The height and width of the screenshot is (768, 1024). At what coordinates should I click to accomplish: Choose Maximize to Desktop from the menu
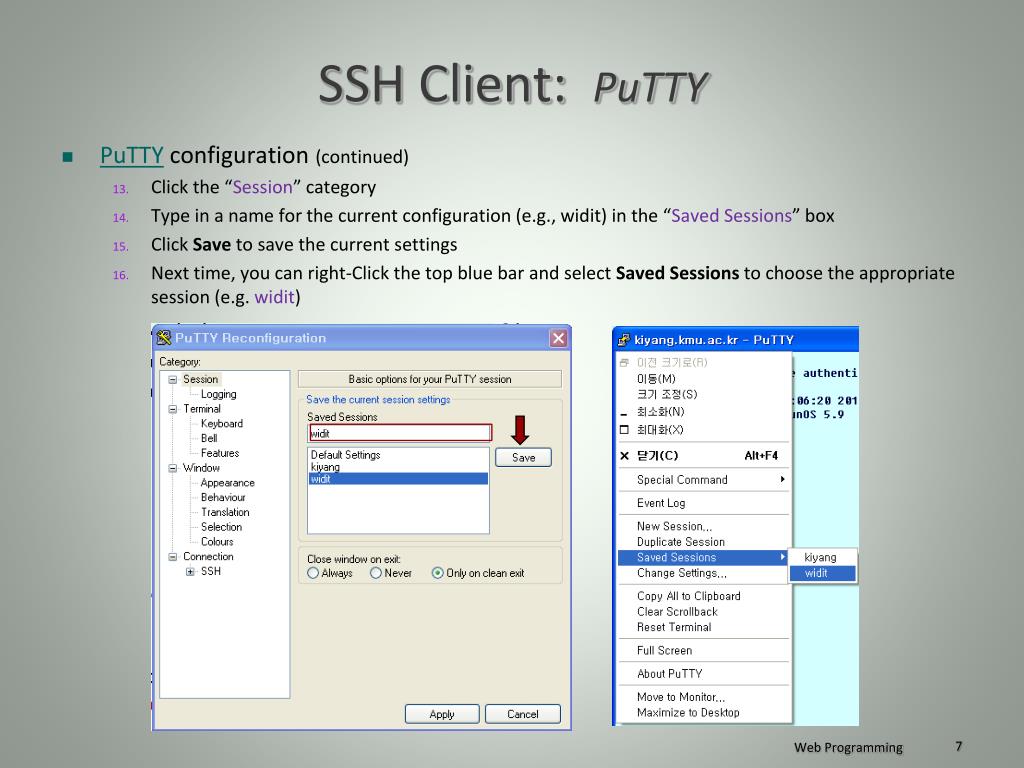point(703,713)
